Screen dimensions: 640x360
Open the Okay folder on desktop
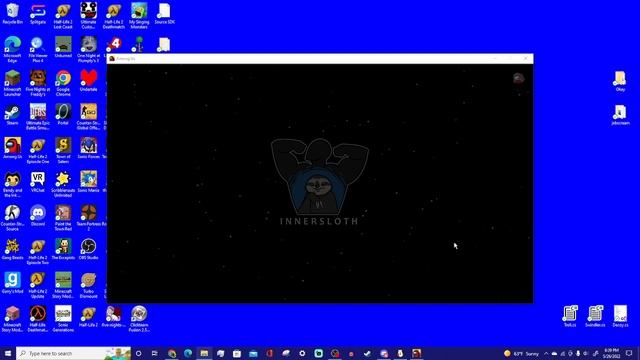(x=620, y=81)
